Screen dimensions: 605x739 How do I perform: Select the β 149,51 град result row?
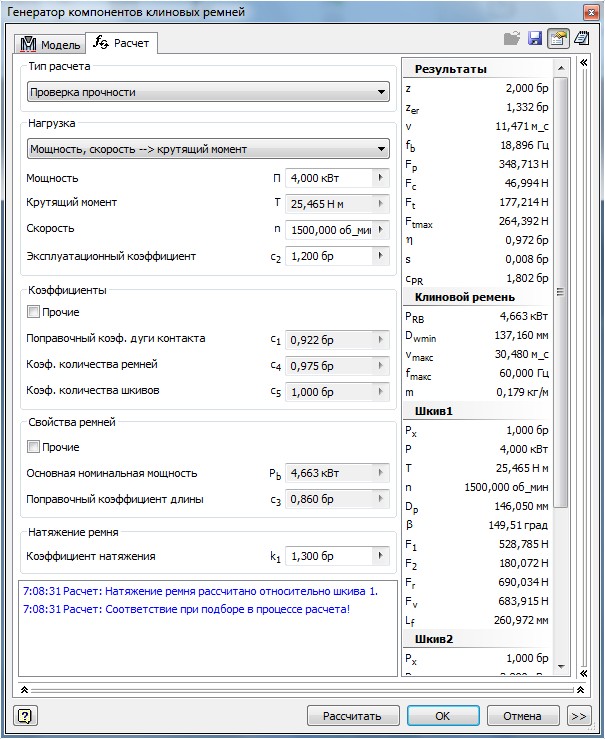point(477,525)
